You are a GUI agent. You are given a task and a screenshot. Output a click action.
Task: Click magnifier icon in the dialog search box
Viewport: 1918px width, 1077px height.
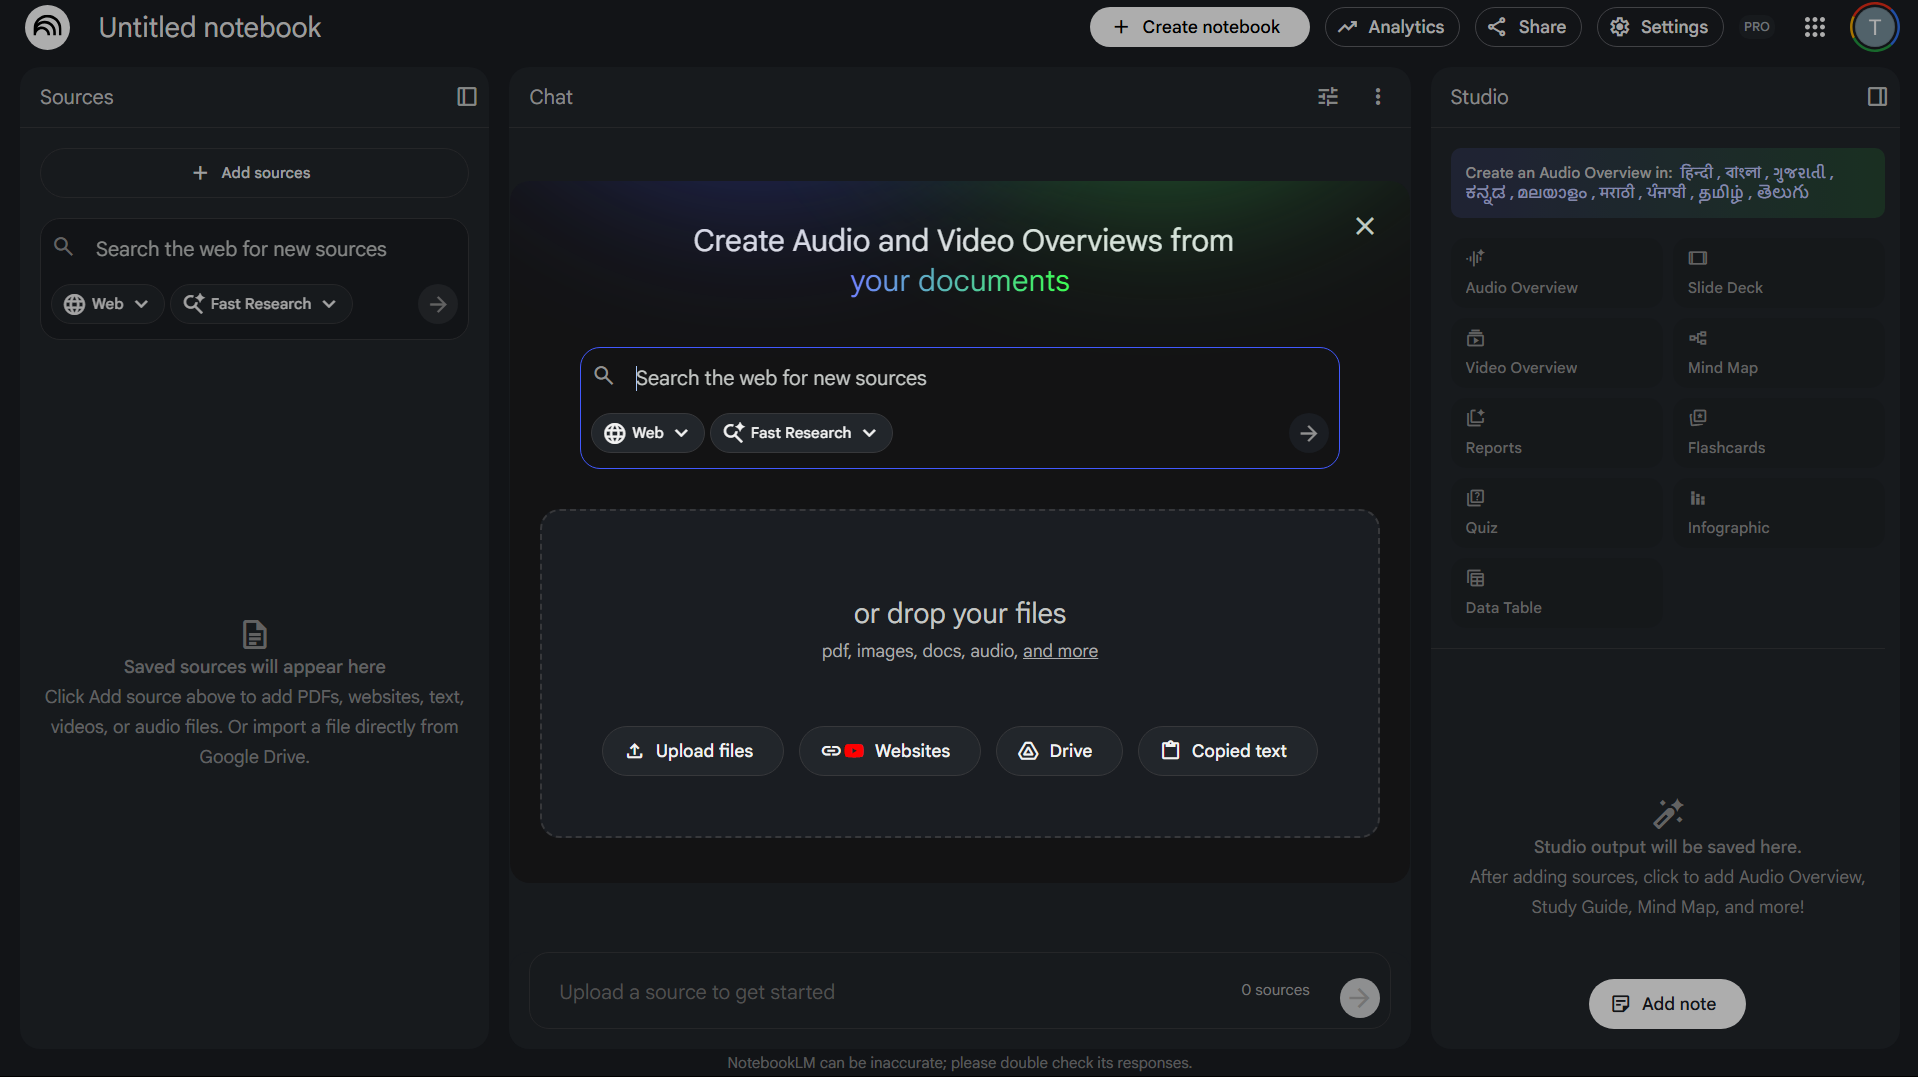604,376
